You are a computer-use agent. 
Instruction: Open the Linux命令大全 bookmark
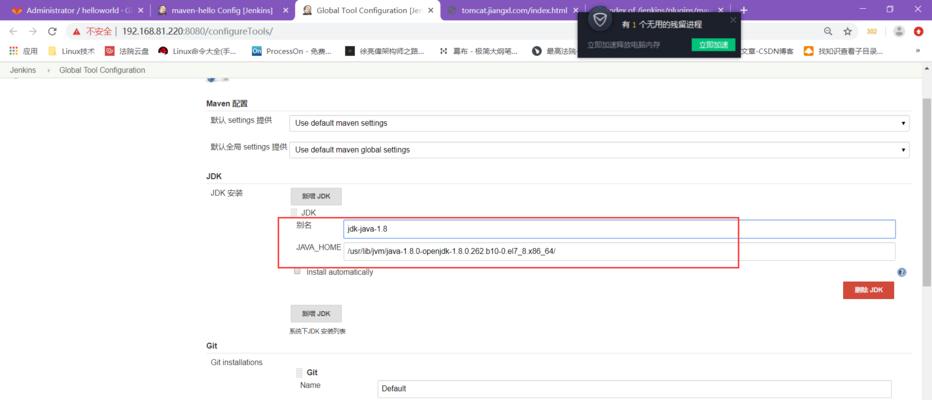[x=197, y=51]
